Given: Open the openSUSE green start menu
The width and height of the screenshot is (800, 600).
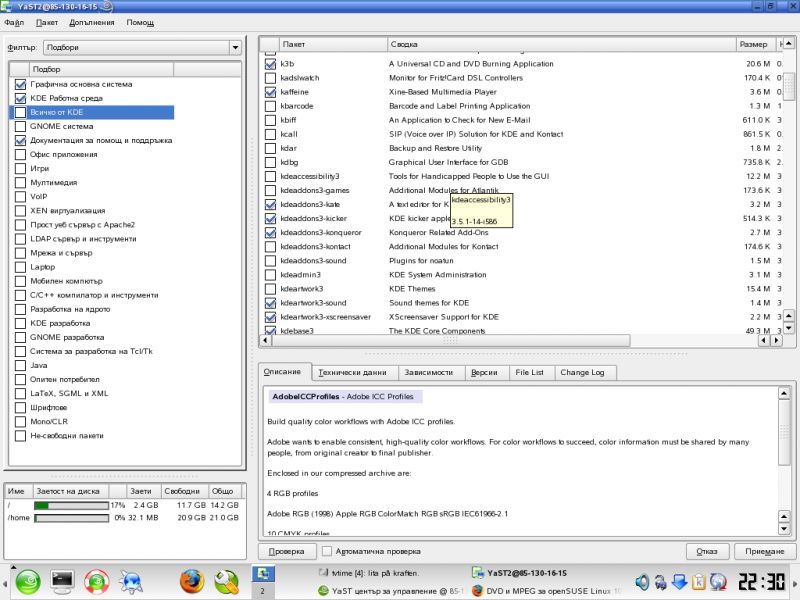Looking at the screenshot, I should [28, 582].
